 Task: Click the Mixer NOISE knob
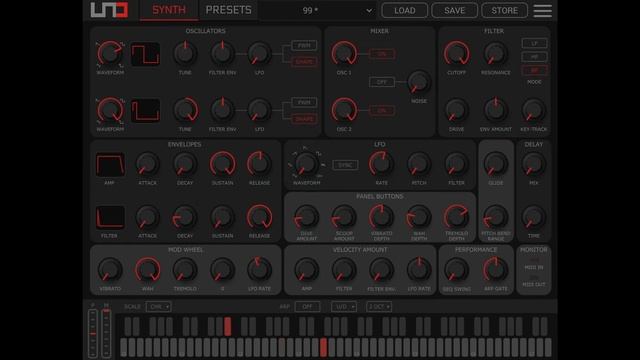tap(419, 82)
